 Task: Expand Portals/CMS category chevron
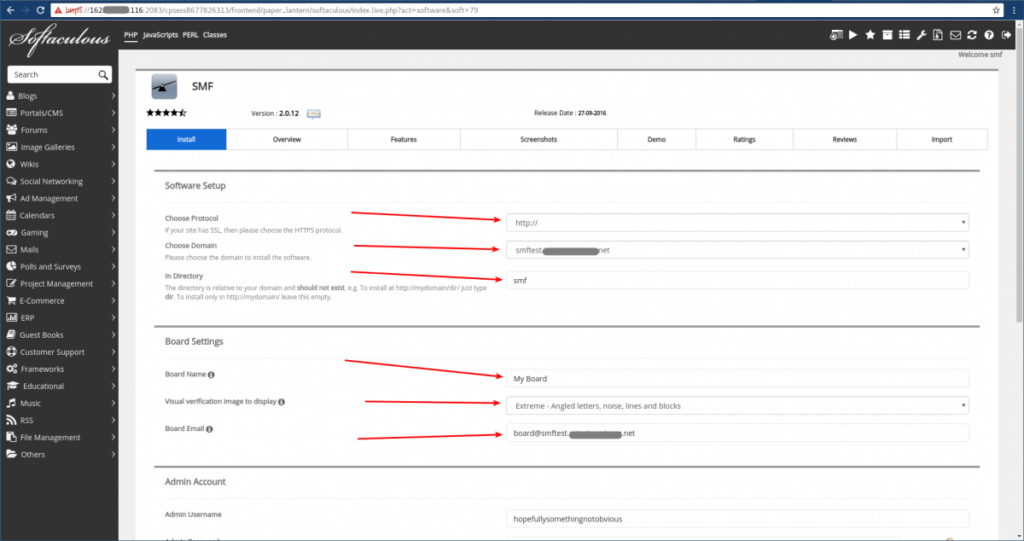tap(113, 112)
